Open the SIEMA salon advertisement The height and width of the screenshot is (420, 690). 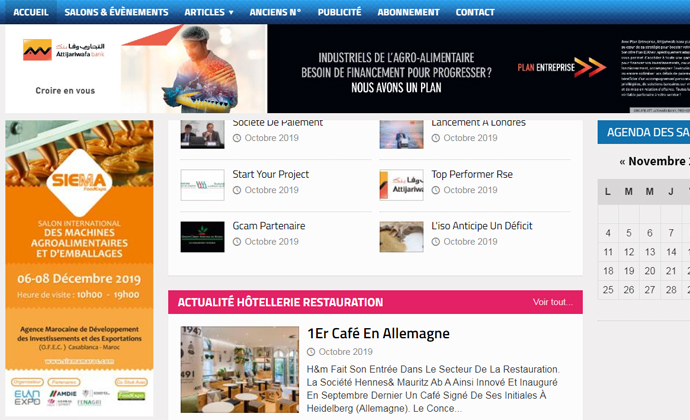[x=79, y=267]
